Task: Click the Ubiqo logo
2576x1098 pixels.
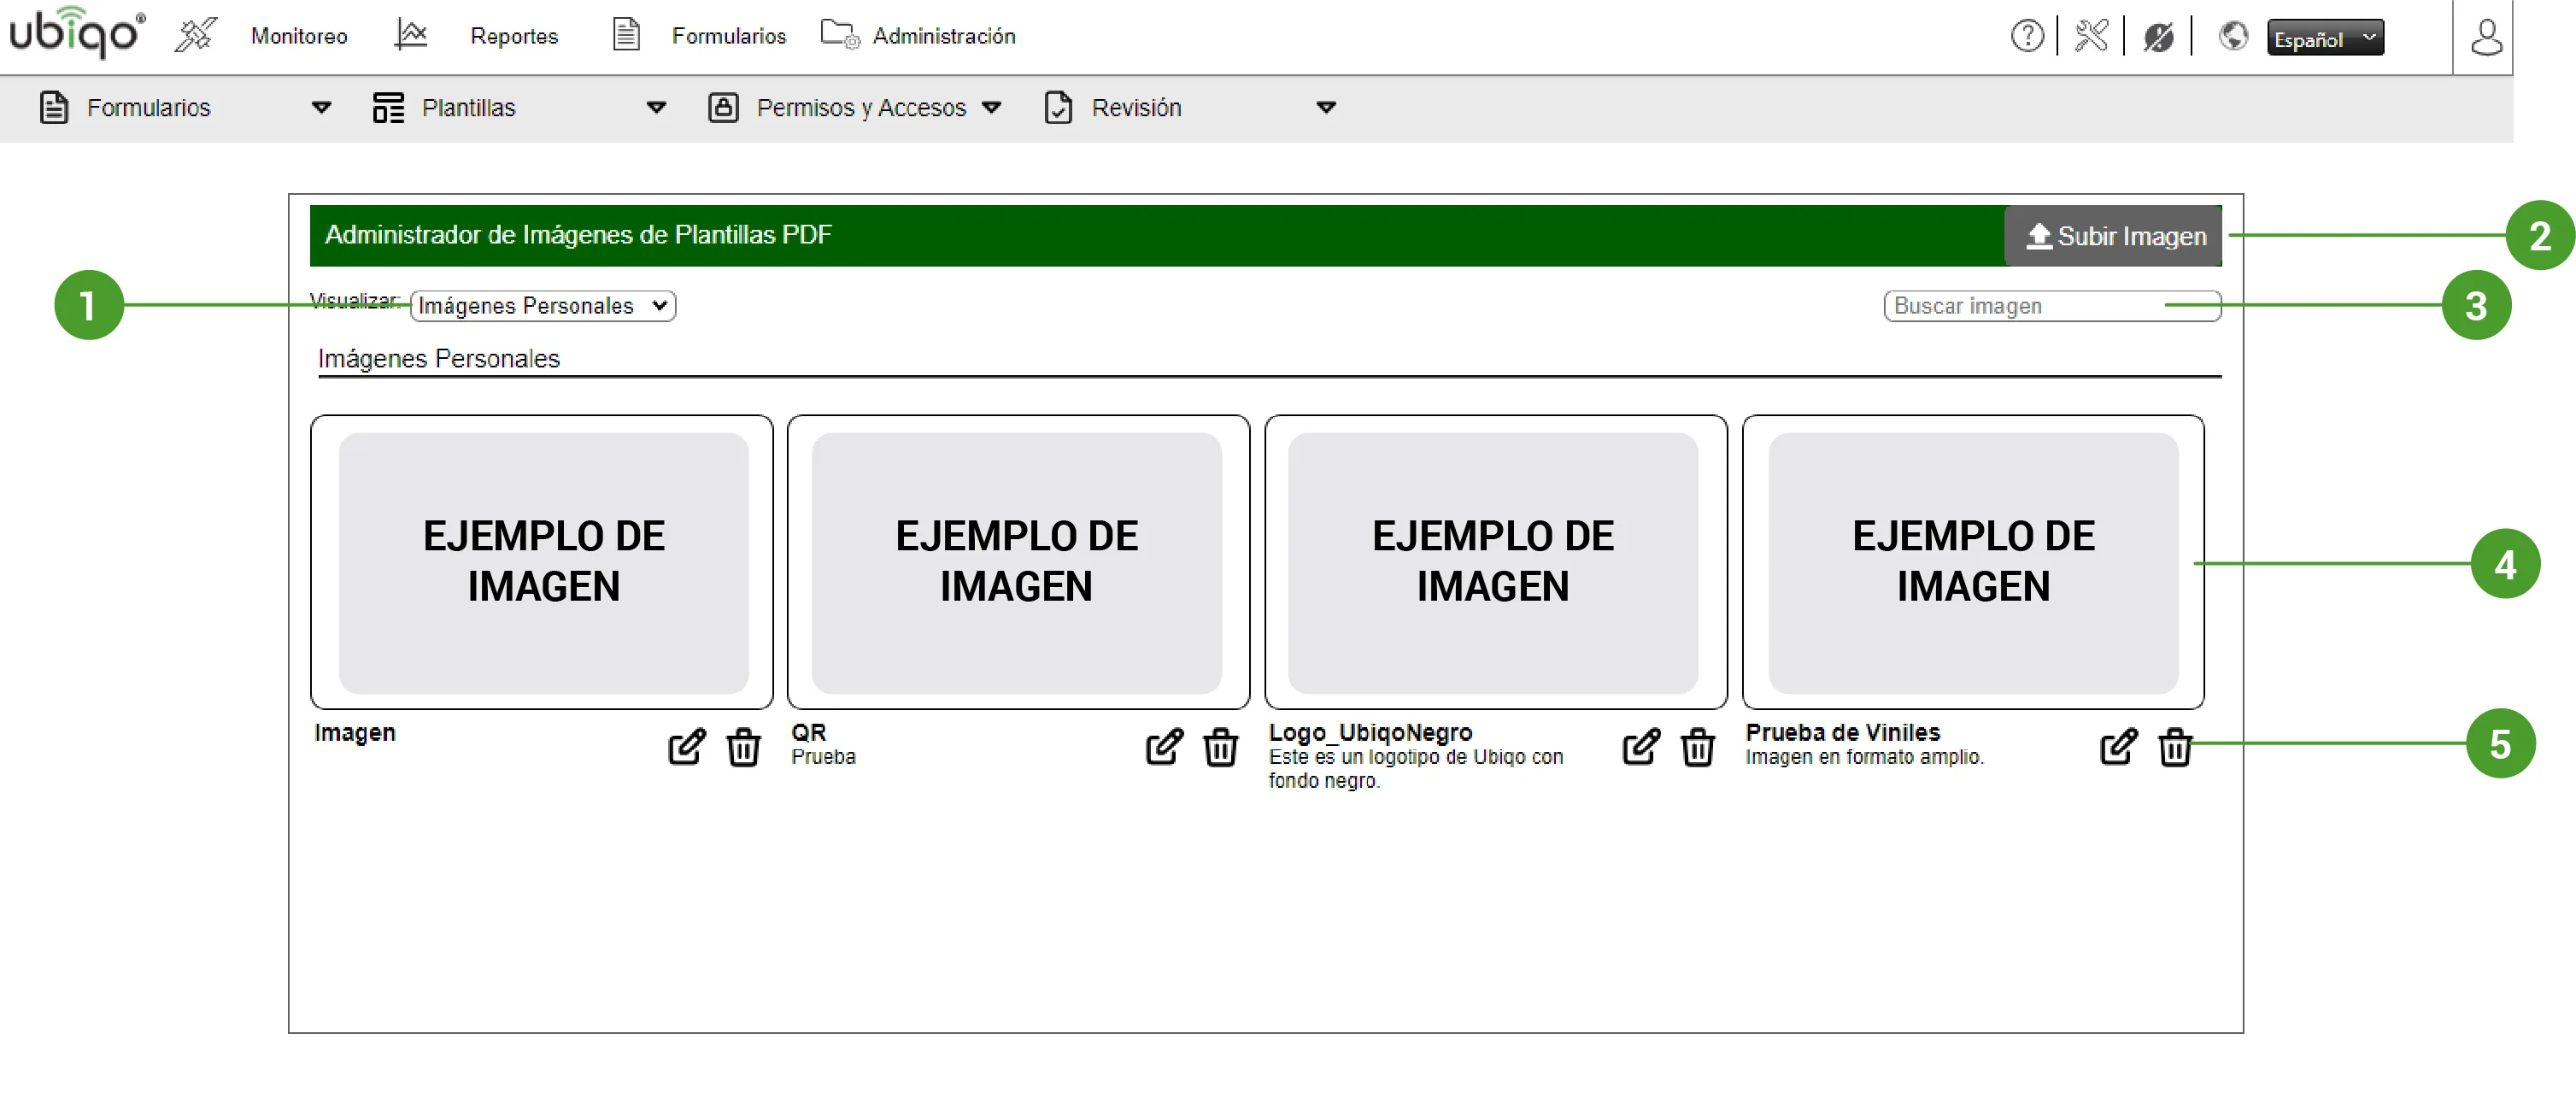Action: click(76, 33)
